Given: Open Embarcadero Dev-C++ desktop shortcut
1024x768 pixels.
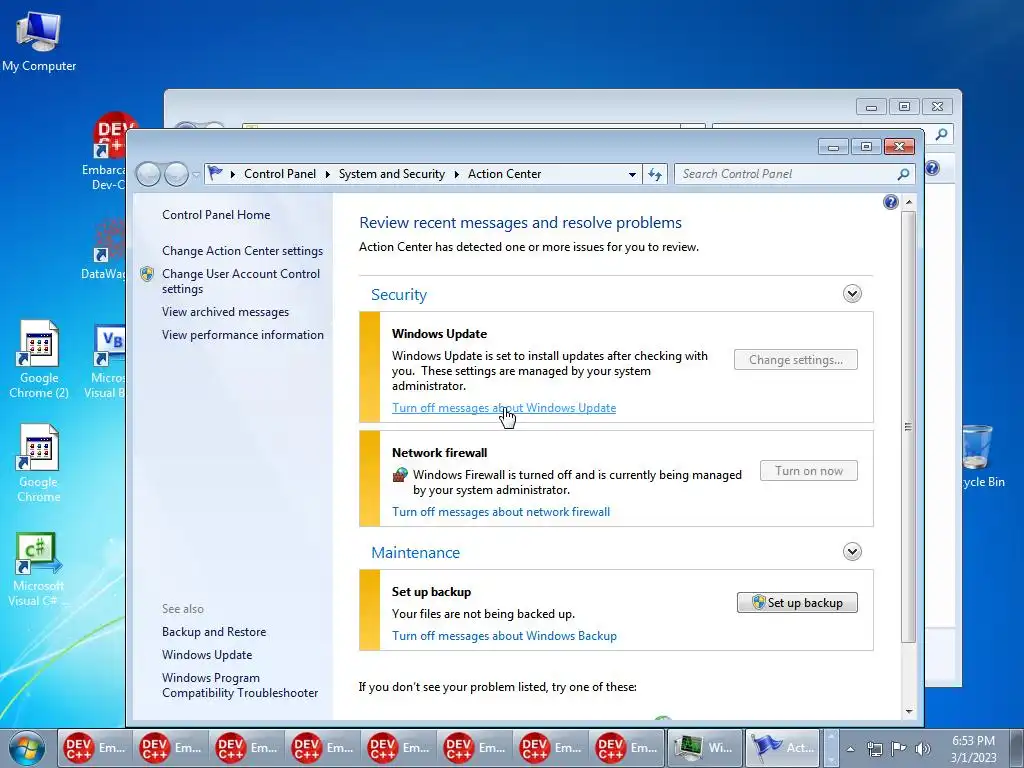Looking at the screenshot, I should pos(110,152).
